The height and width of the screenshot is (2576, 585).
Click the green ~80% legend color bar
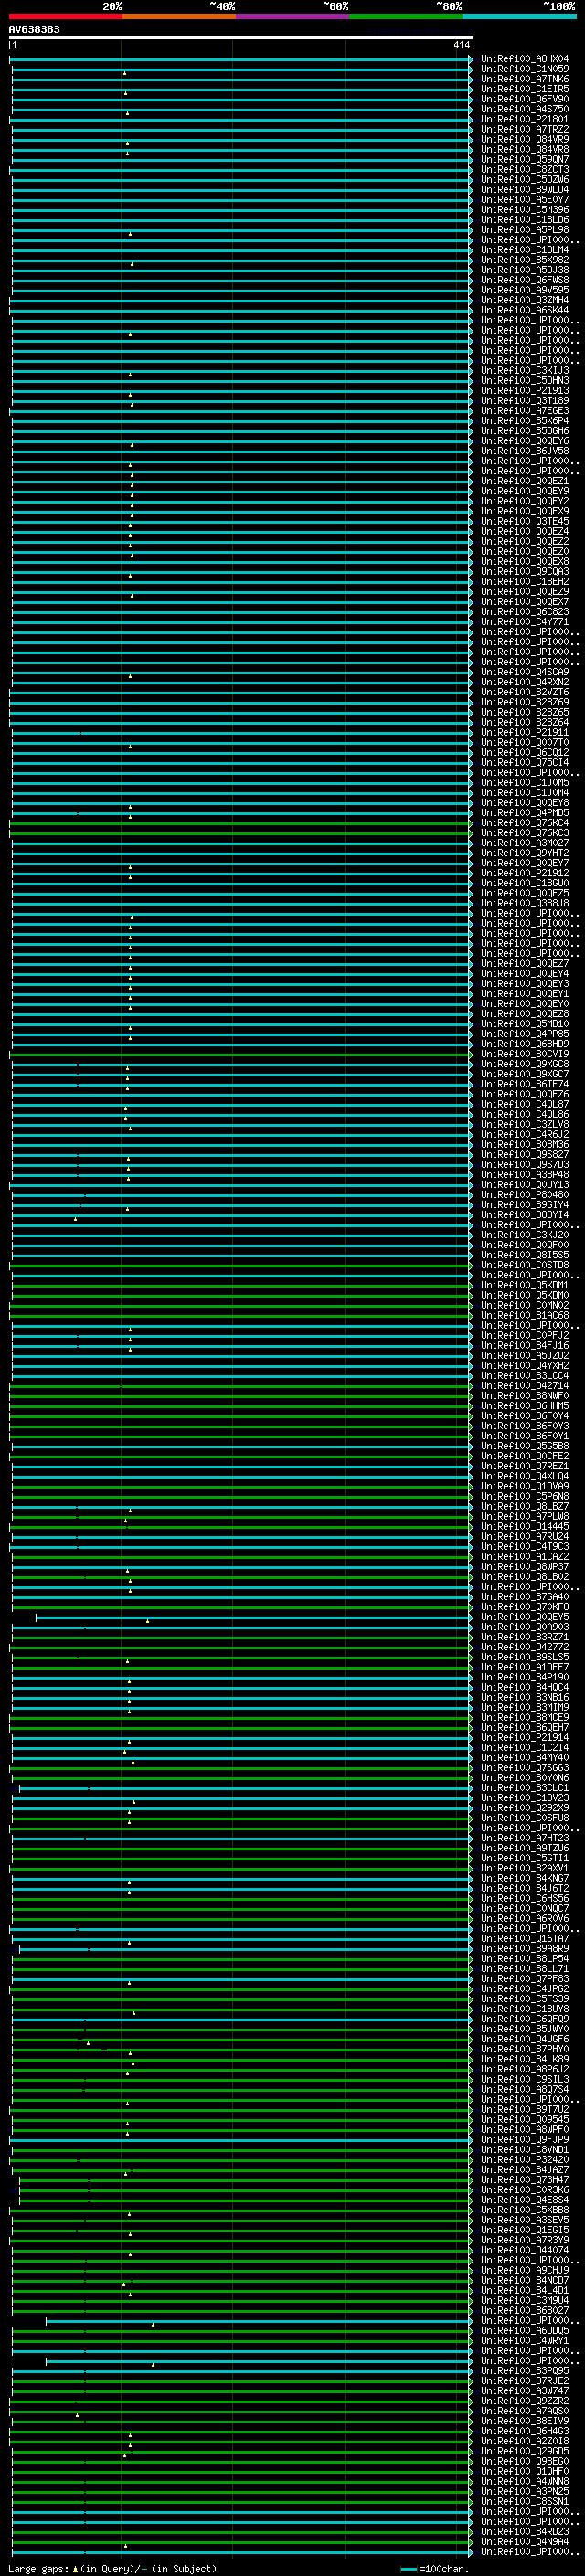[x=405, y=16]
